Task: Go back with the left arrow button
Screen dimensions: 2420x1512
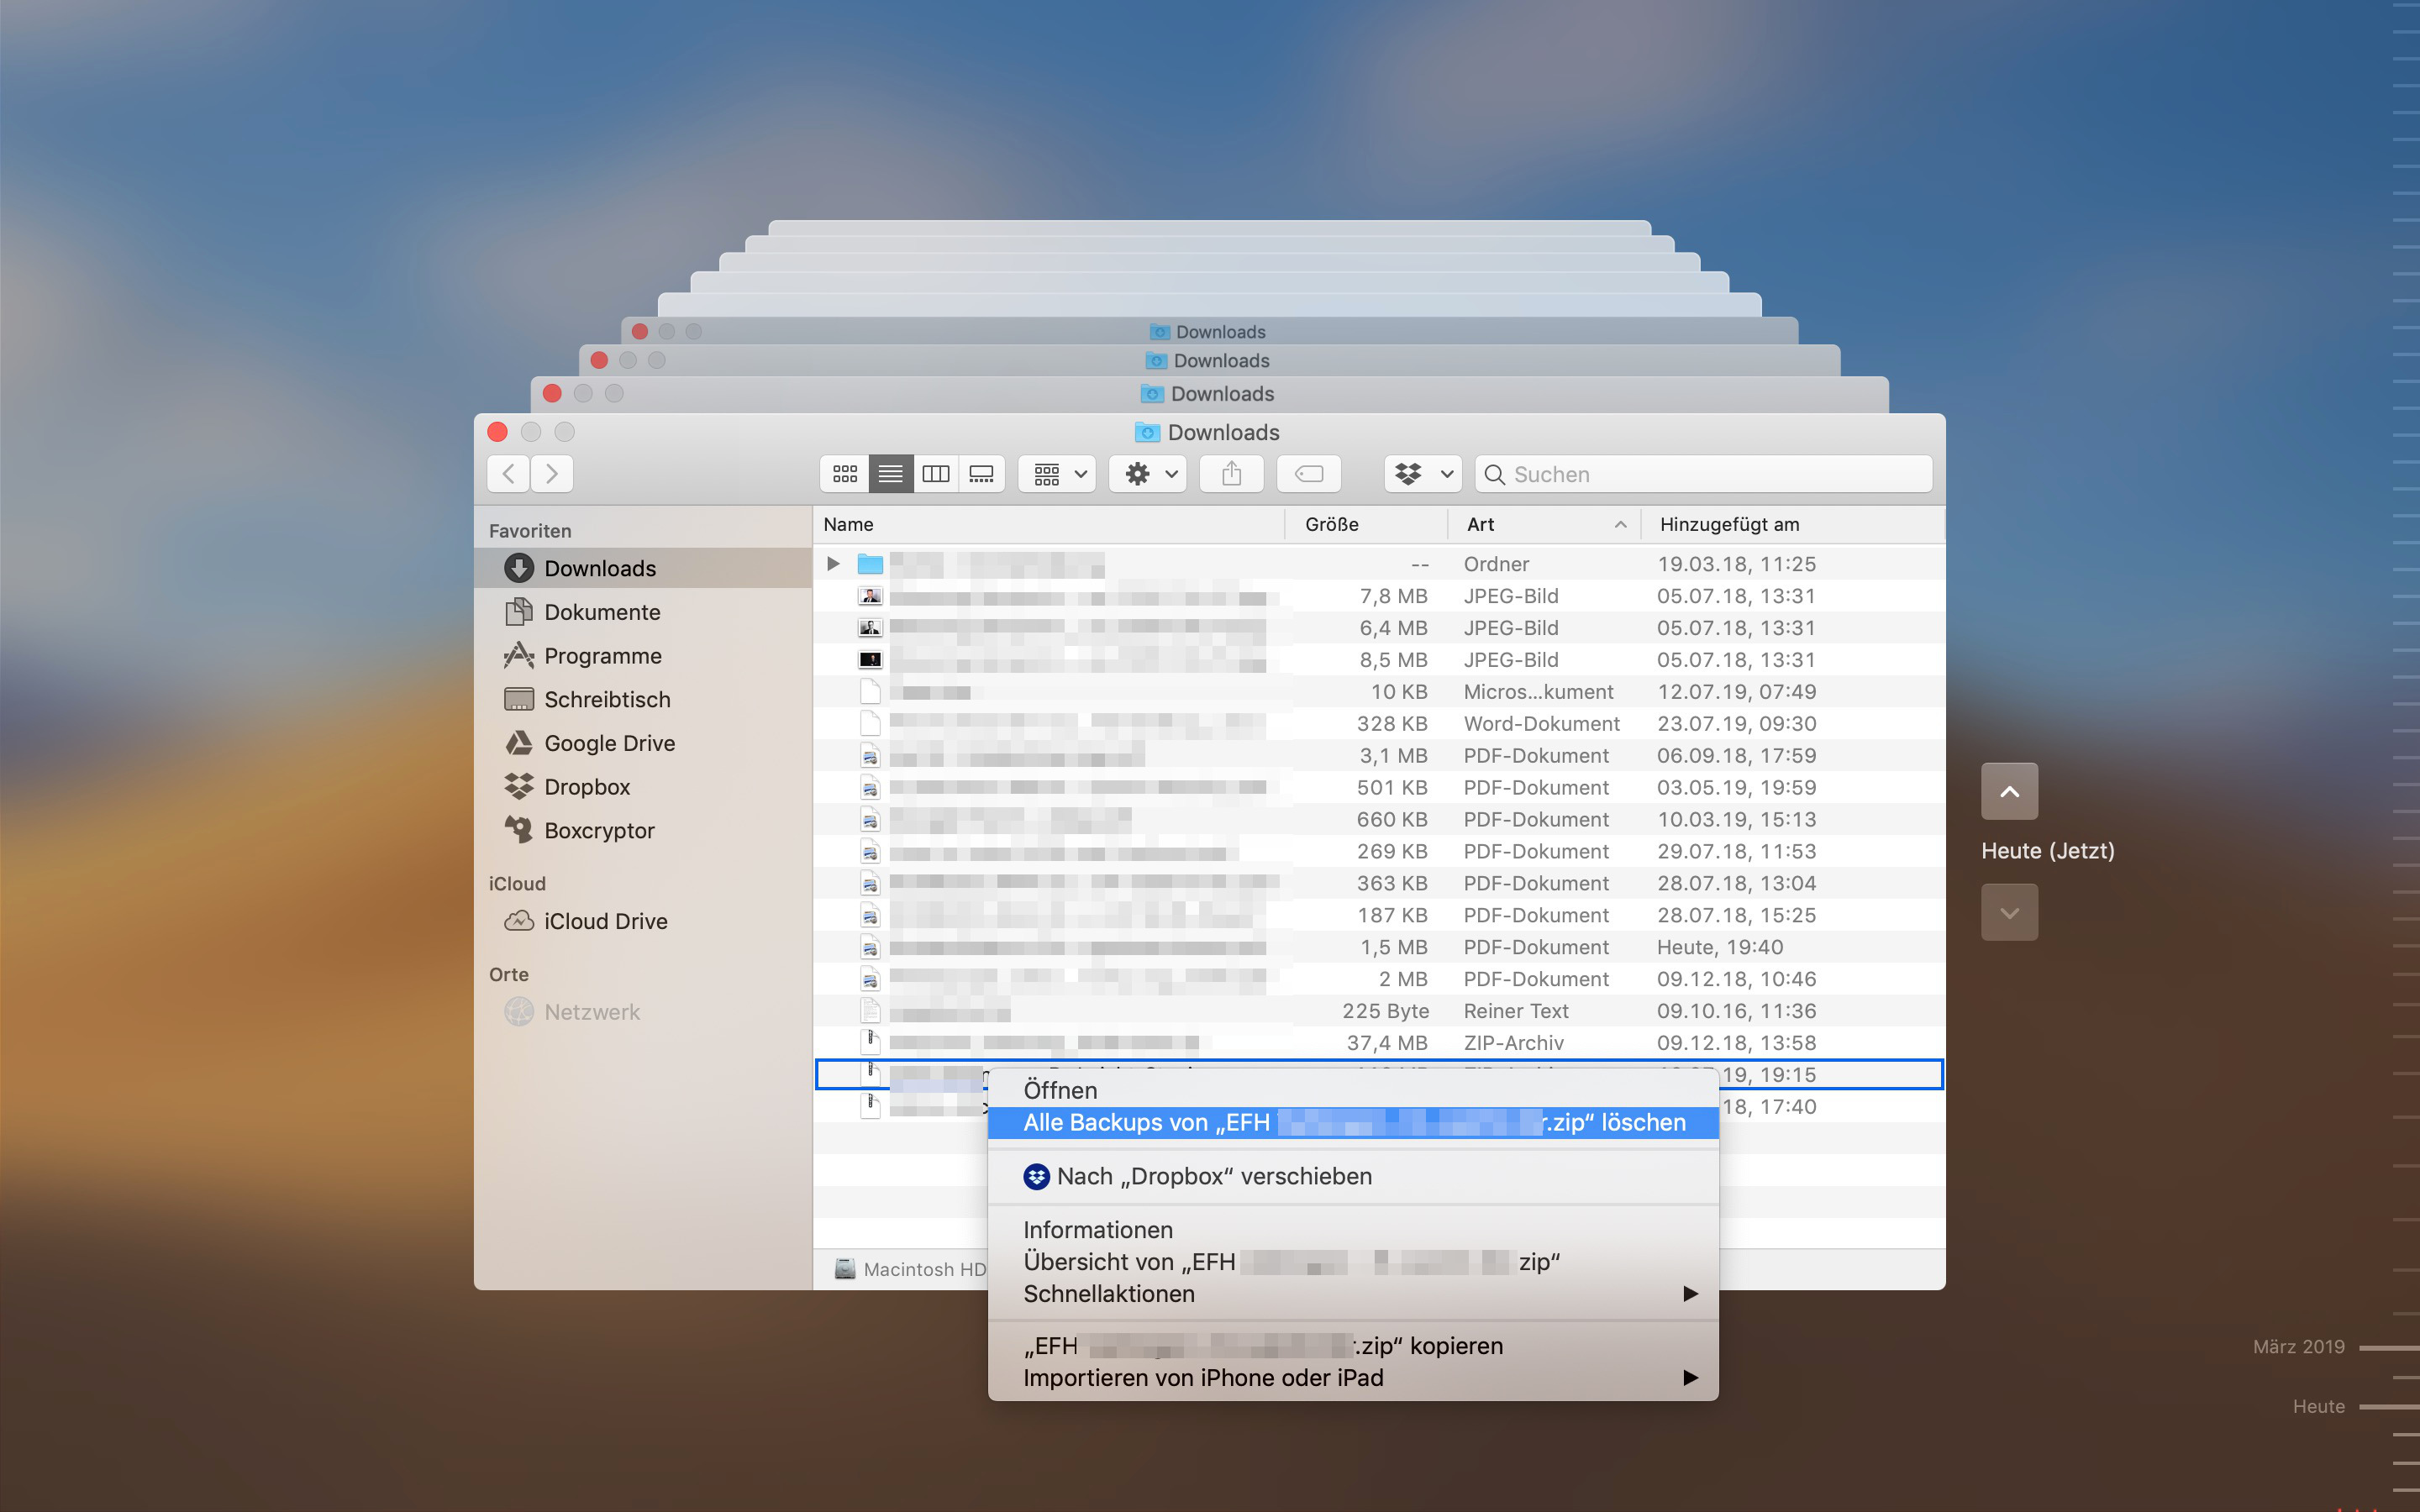Action: click(x=509, y=474)
